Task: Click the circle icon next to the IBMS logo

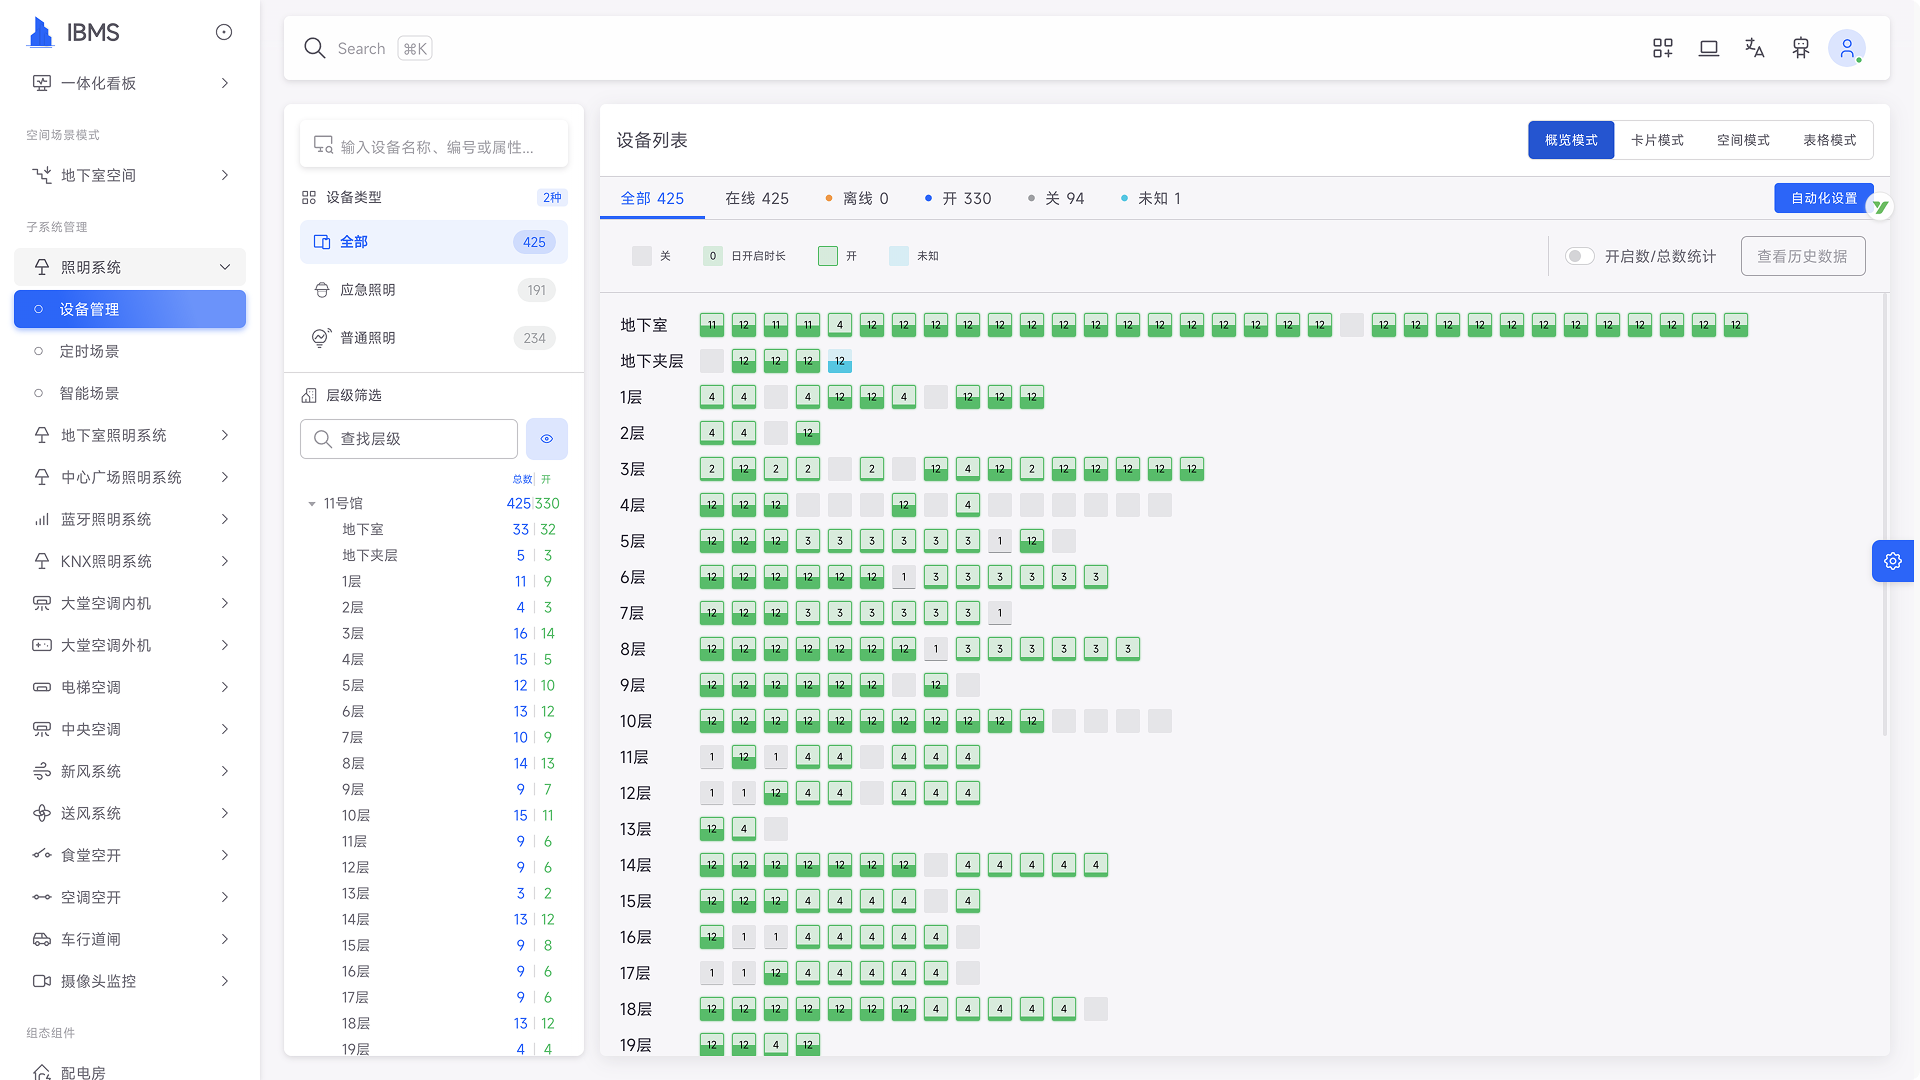Action: [222, 32]
